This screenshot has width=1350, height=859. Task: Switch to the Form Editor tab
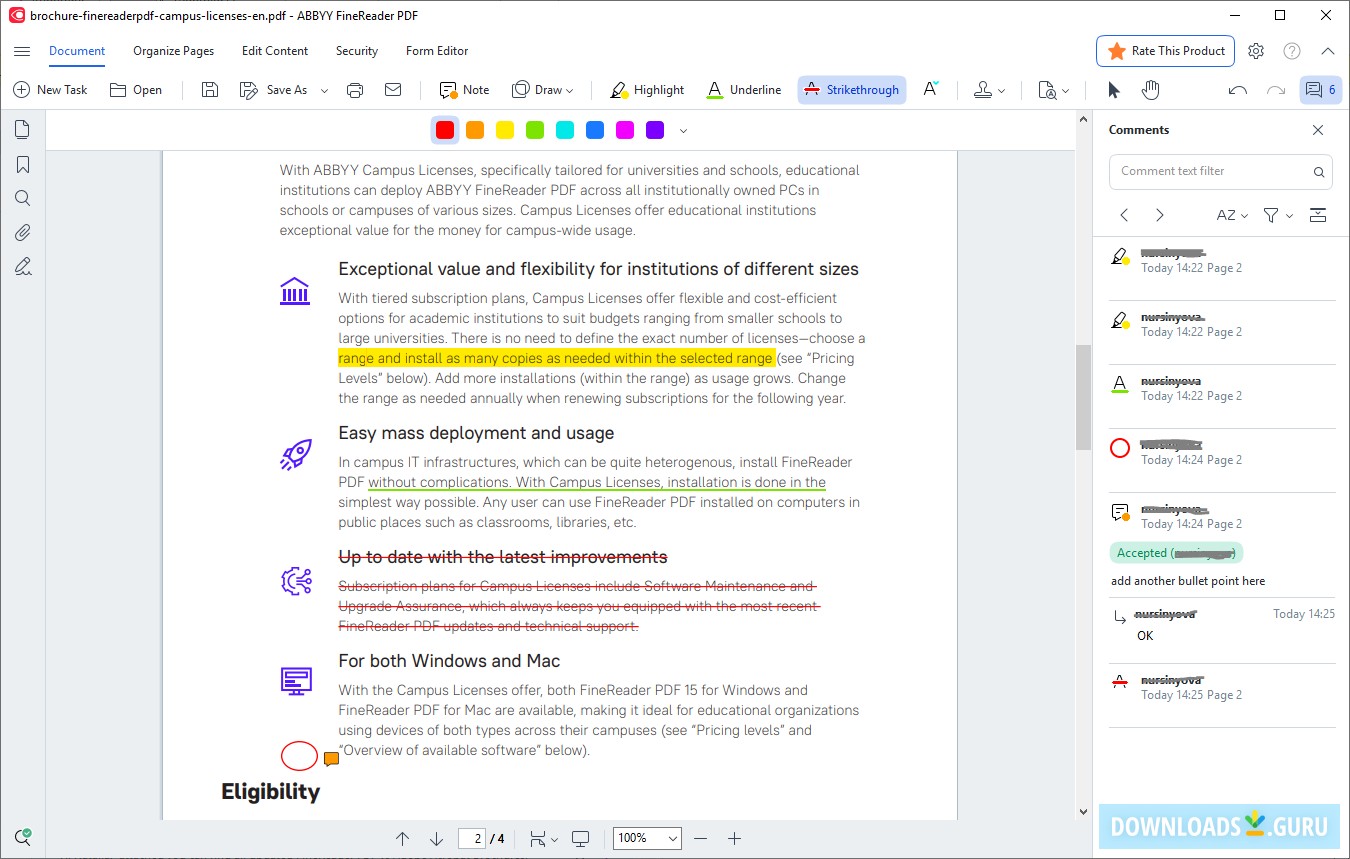point(437,51)
